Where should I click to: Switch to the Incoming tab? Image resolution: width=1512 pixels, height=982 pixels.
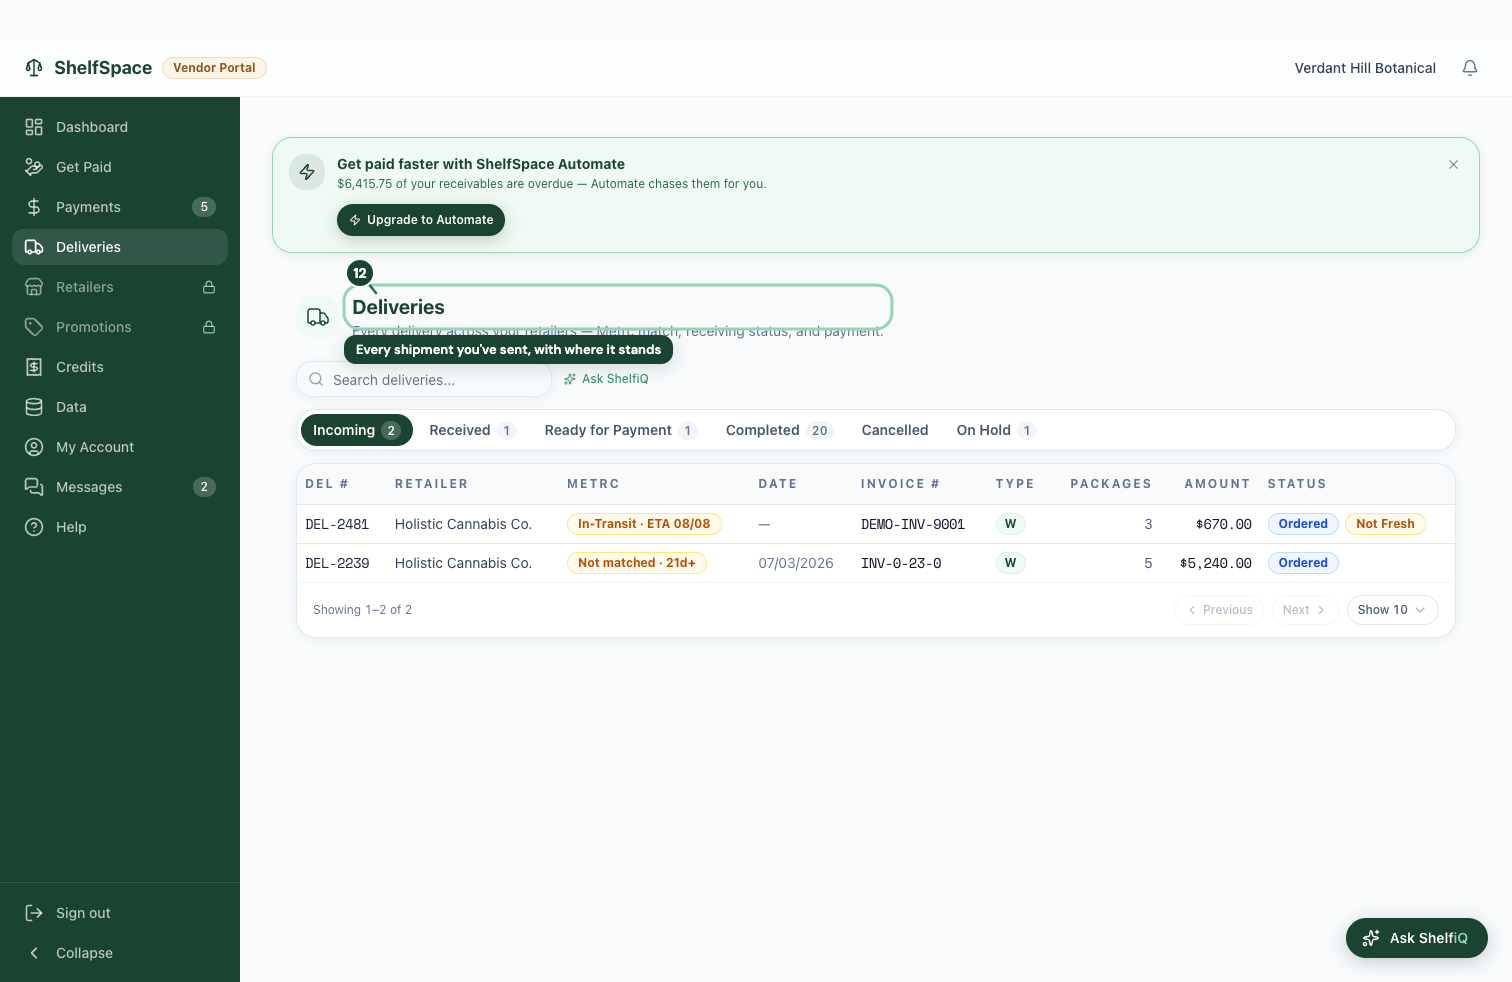356,430
